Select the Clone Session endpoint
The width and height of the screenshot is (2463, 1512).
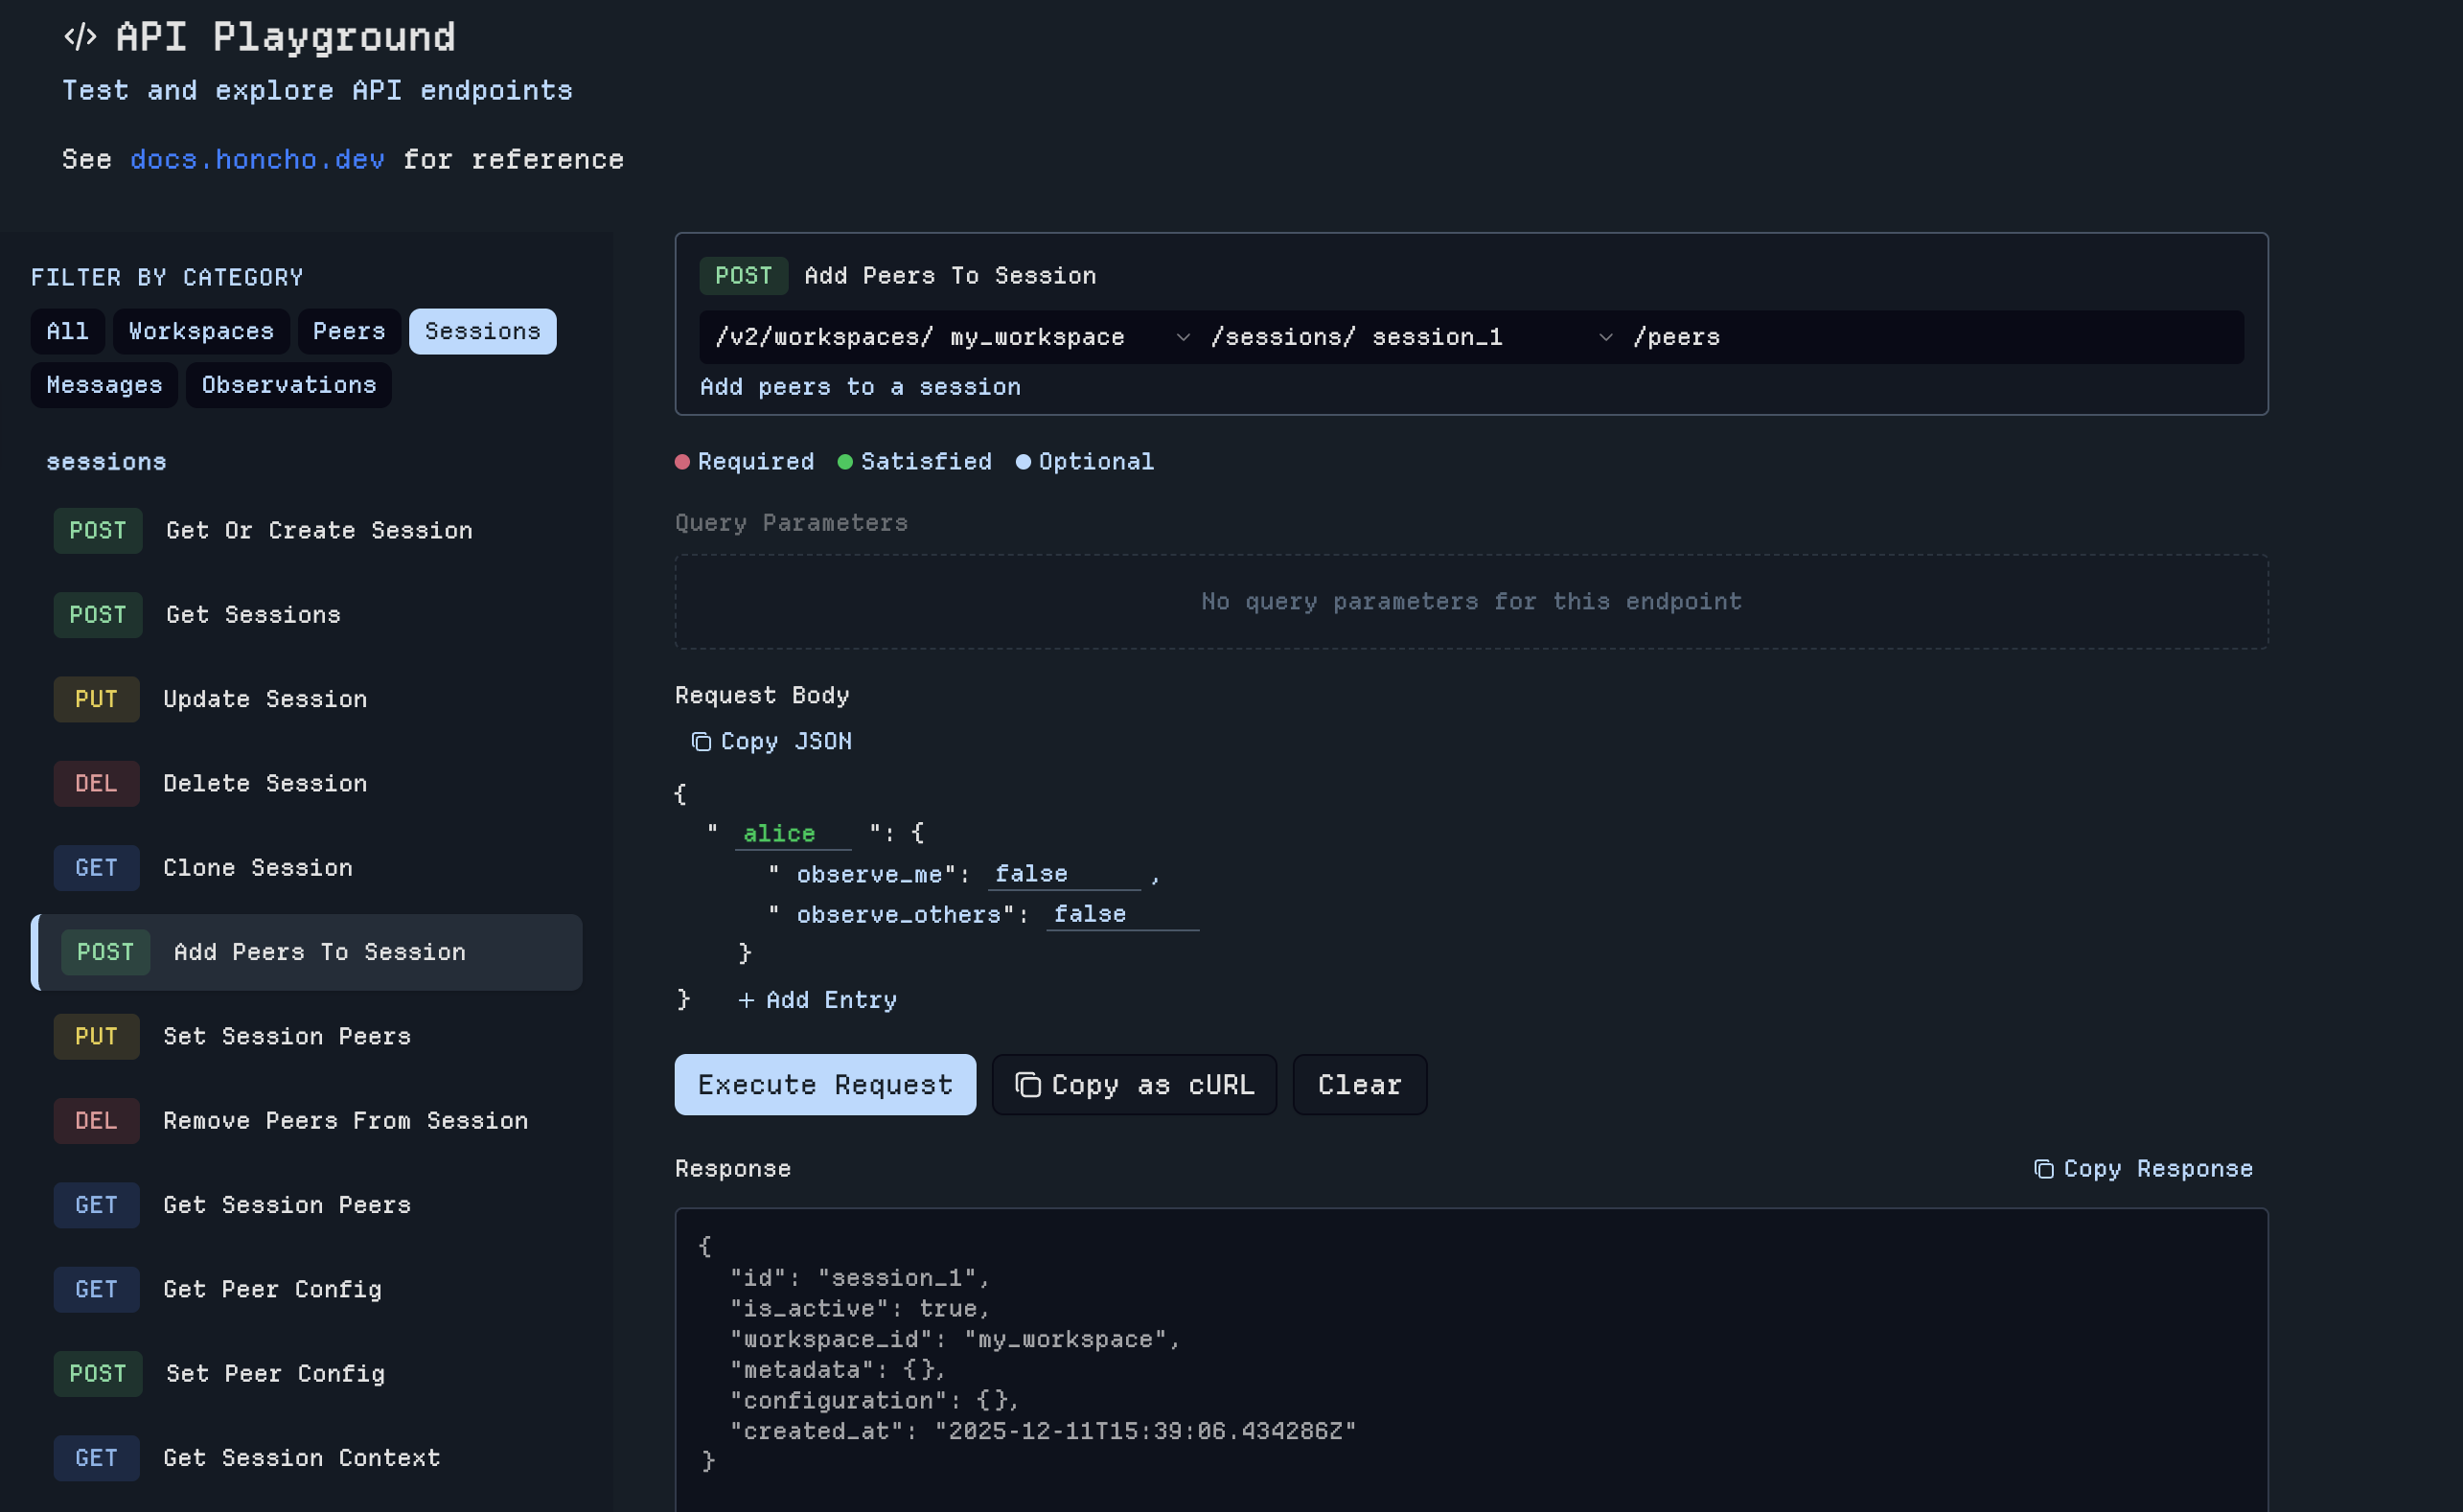coord(257,867)
